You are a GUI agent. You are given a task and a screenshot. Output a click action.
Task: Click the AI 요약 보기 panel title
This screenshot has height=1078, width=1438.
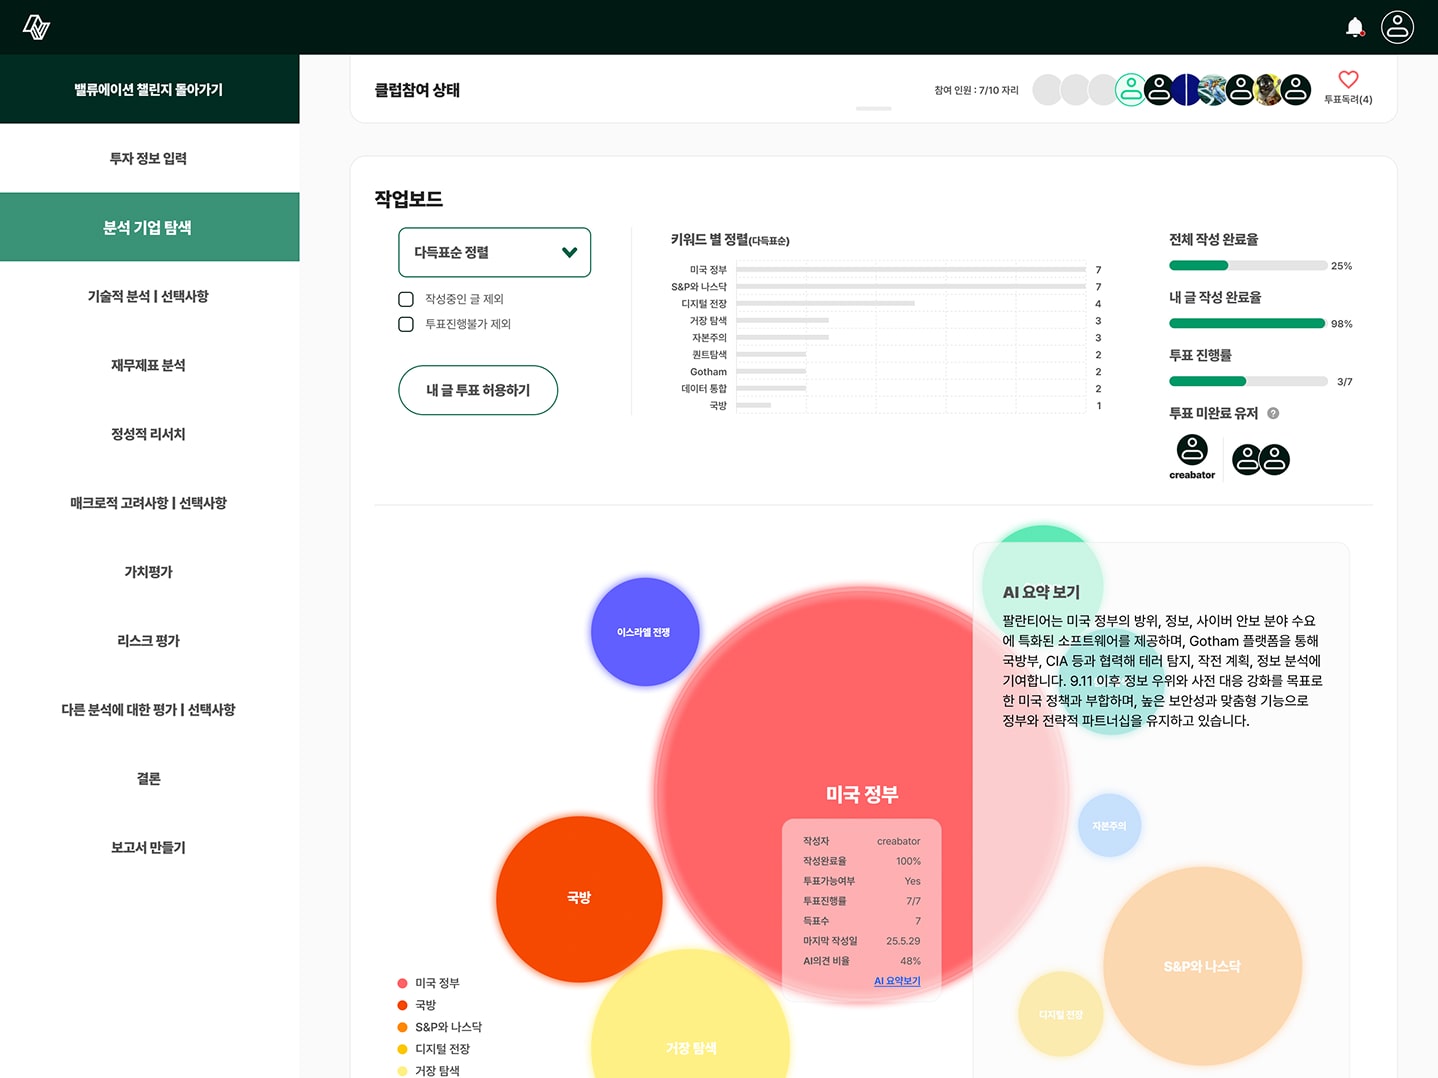(x=1041, y=592)
